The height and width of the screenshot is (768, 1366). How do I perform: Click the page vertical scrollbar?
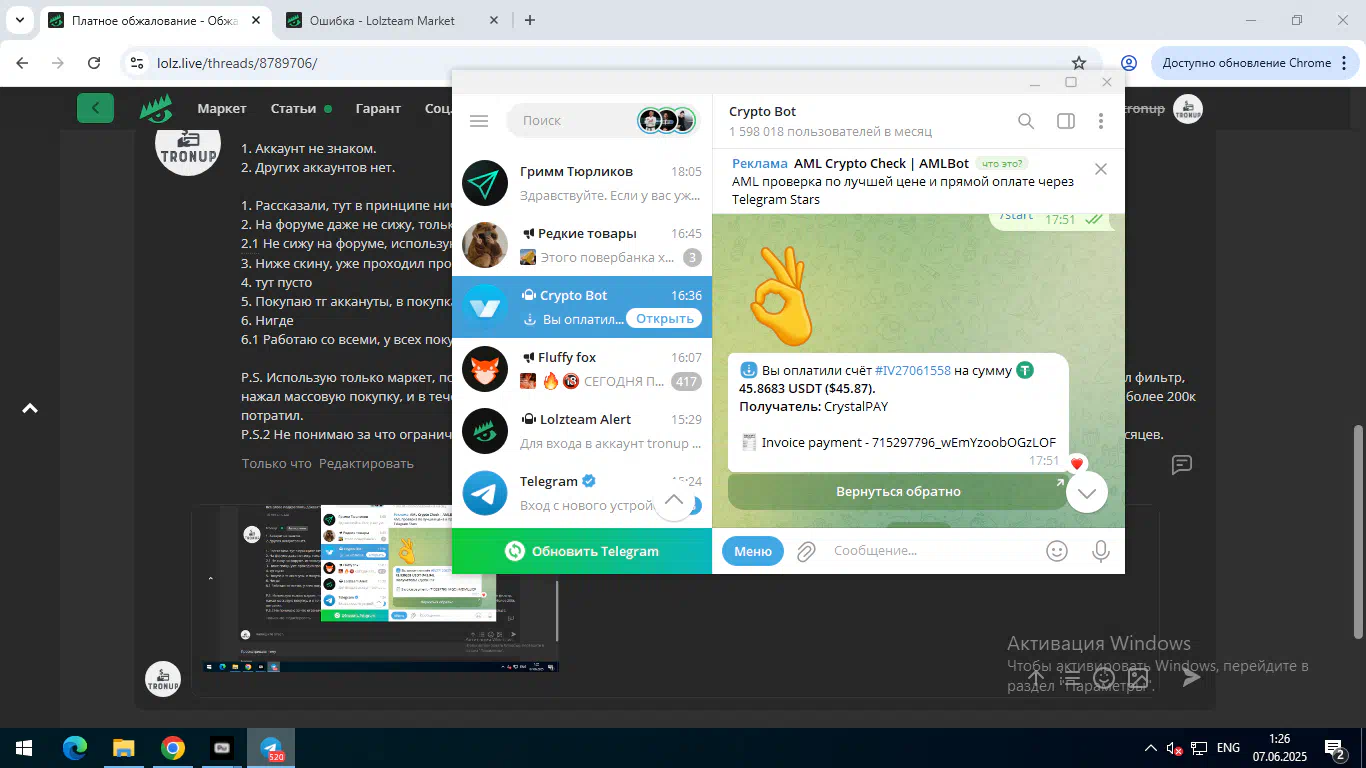(1358, 530)
